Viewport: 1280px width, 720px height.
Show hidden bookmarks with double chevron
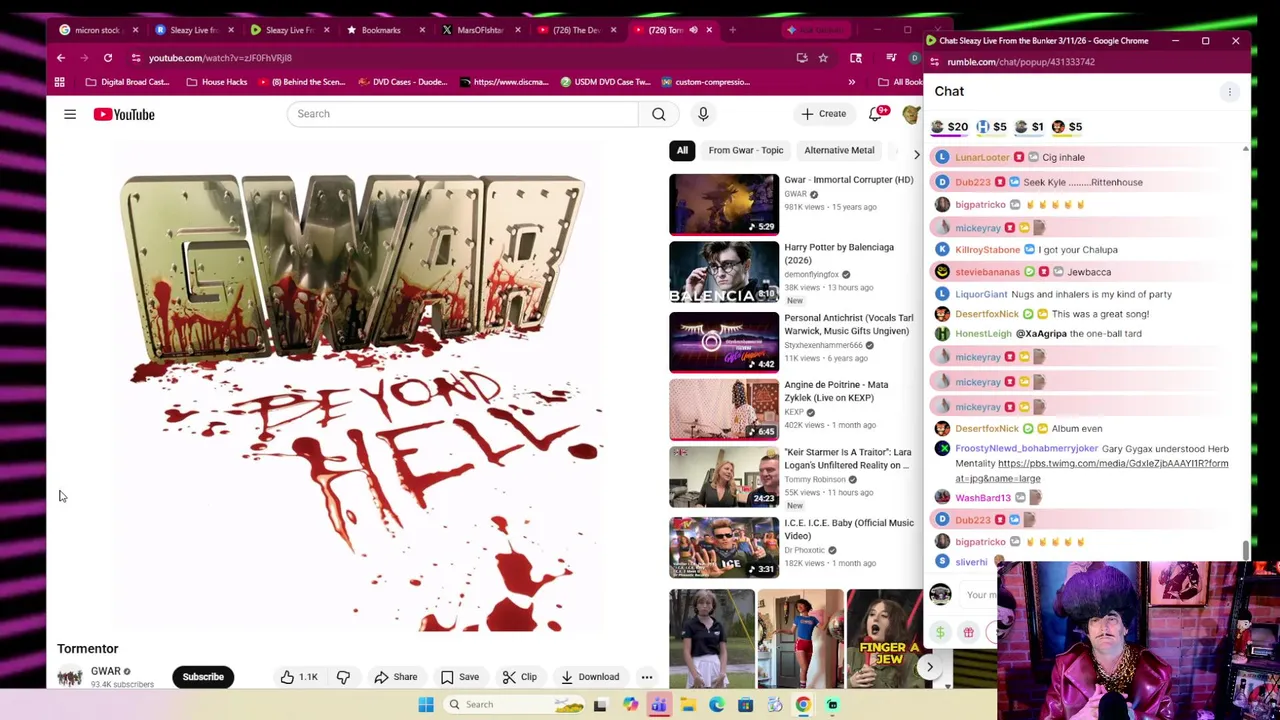point(852,82)
